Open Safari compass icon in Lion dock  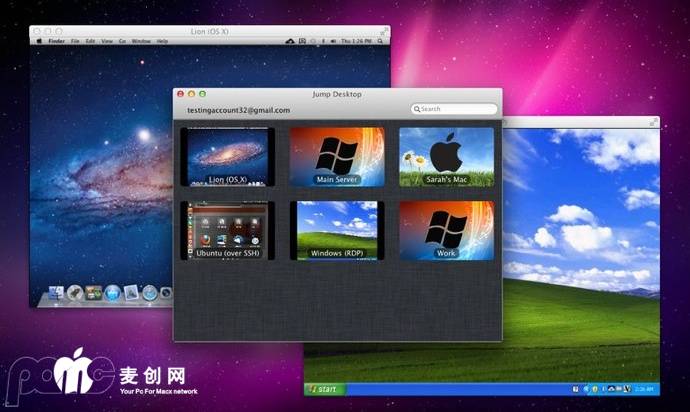click(x=150, y=293)
